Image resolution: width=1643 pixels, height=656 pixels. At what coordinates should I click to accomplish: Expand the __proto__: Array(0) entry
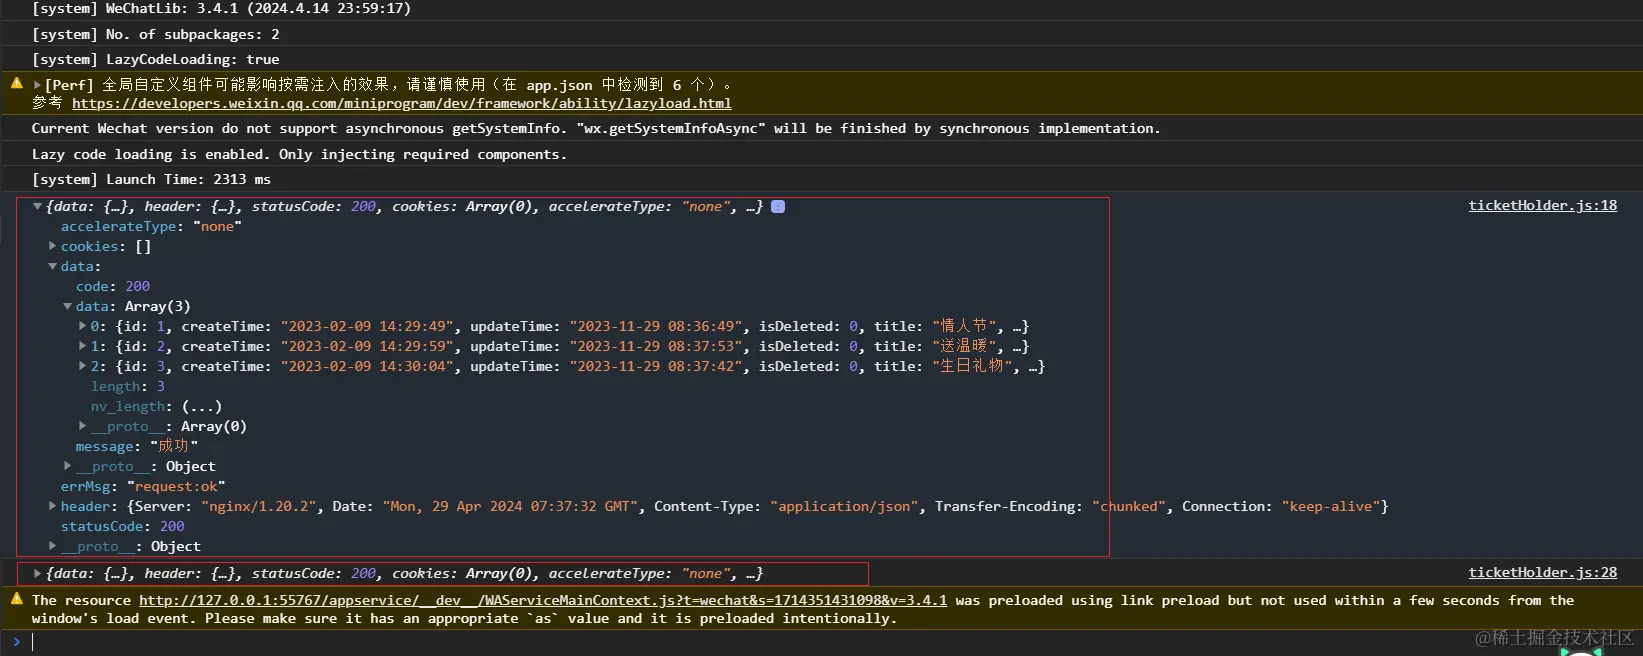[x=83, y=426]
